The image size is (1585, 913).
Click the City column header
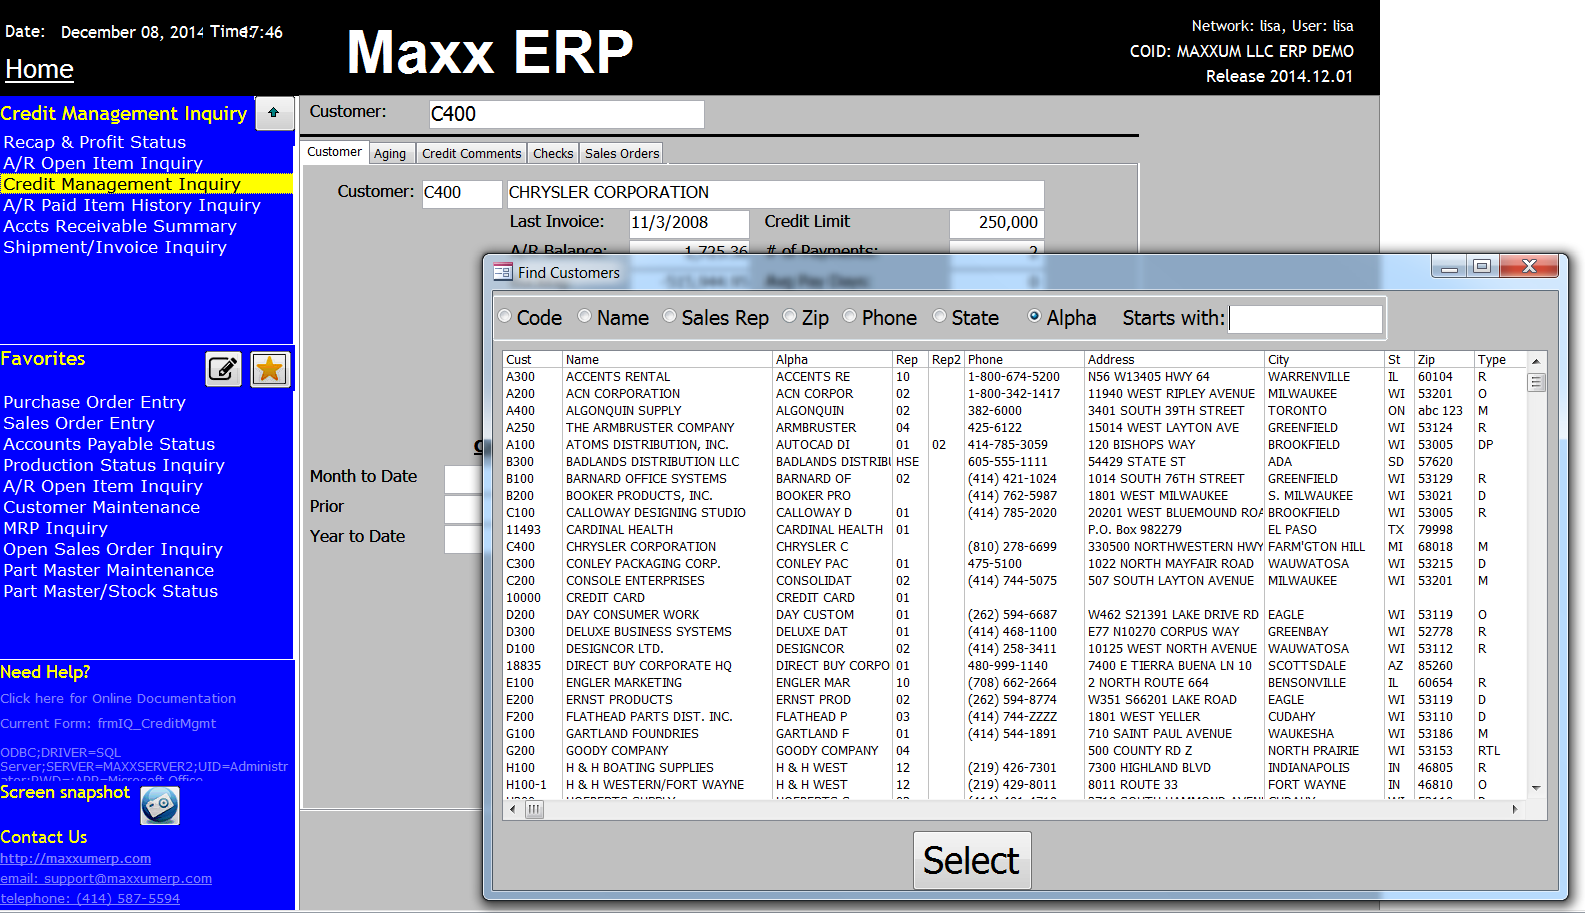point(1325,360)
